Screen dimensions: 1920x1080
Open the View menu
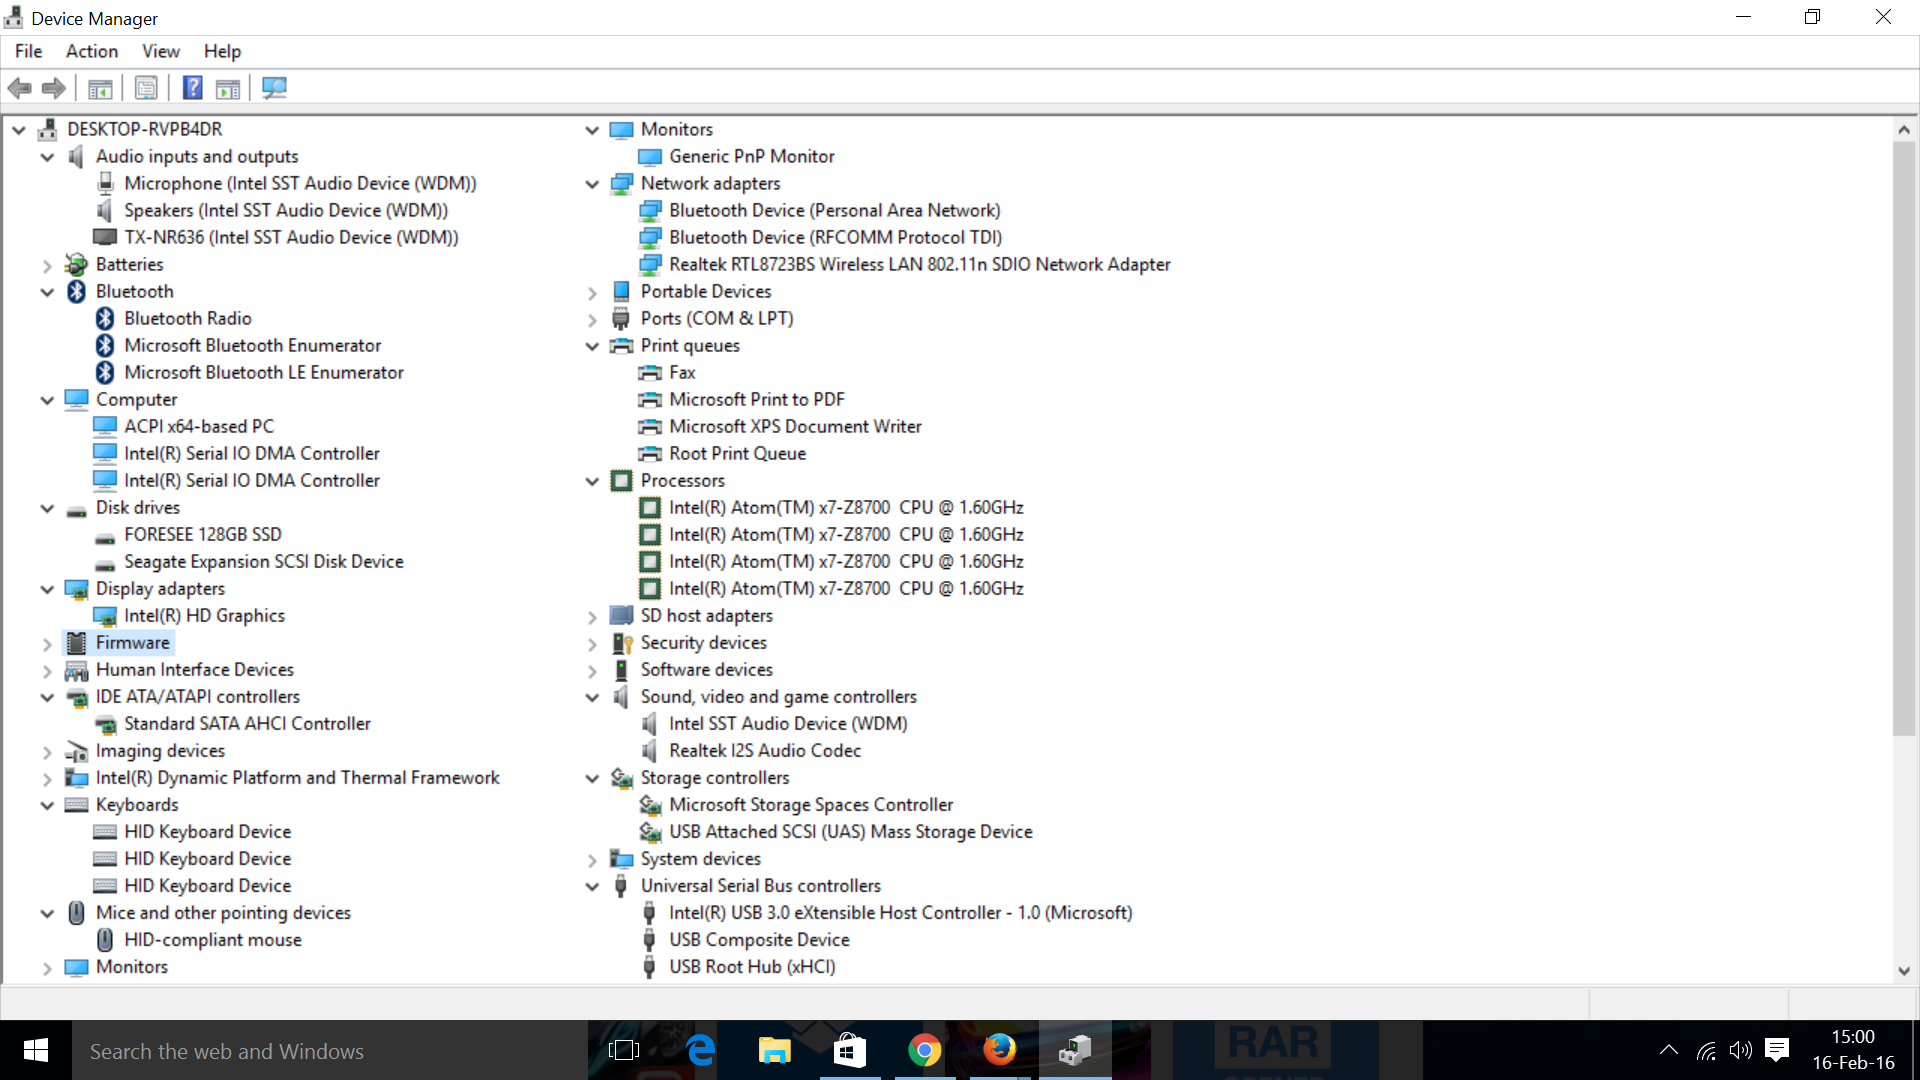(161, 51)
